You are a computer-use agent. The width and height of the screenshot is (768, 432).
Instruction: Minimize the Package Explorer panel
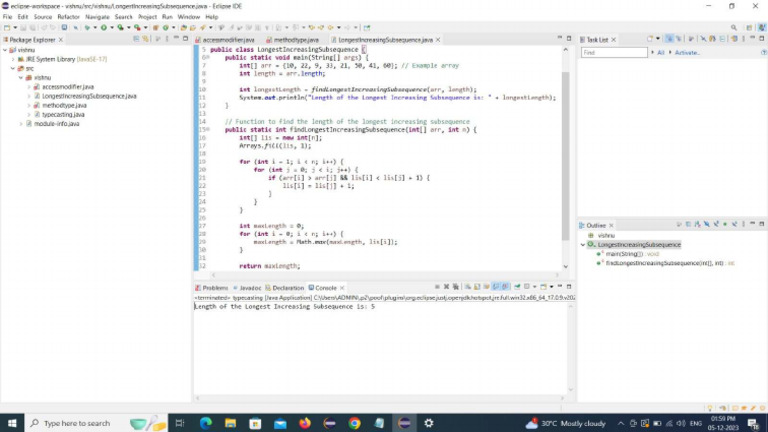pyautogui.click(x=176, y=39)
